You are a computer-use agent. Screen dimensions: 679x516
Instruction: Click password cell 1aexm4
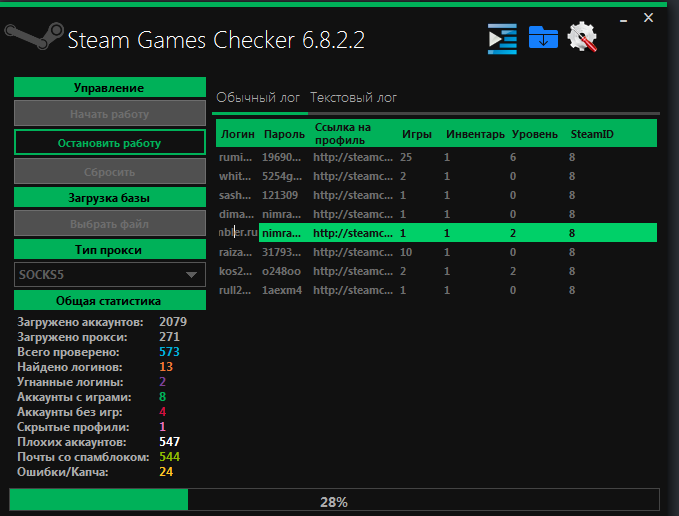pyautogui.click(x=282, y=290)
